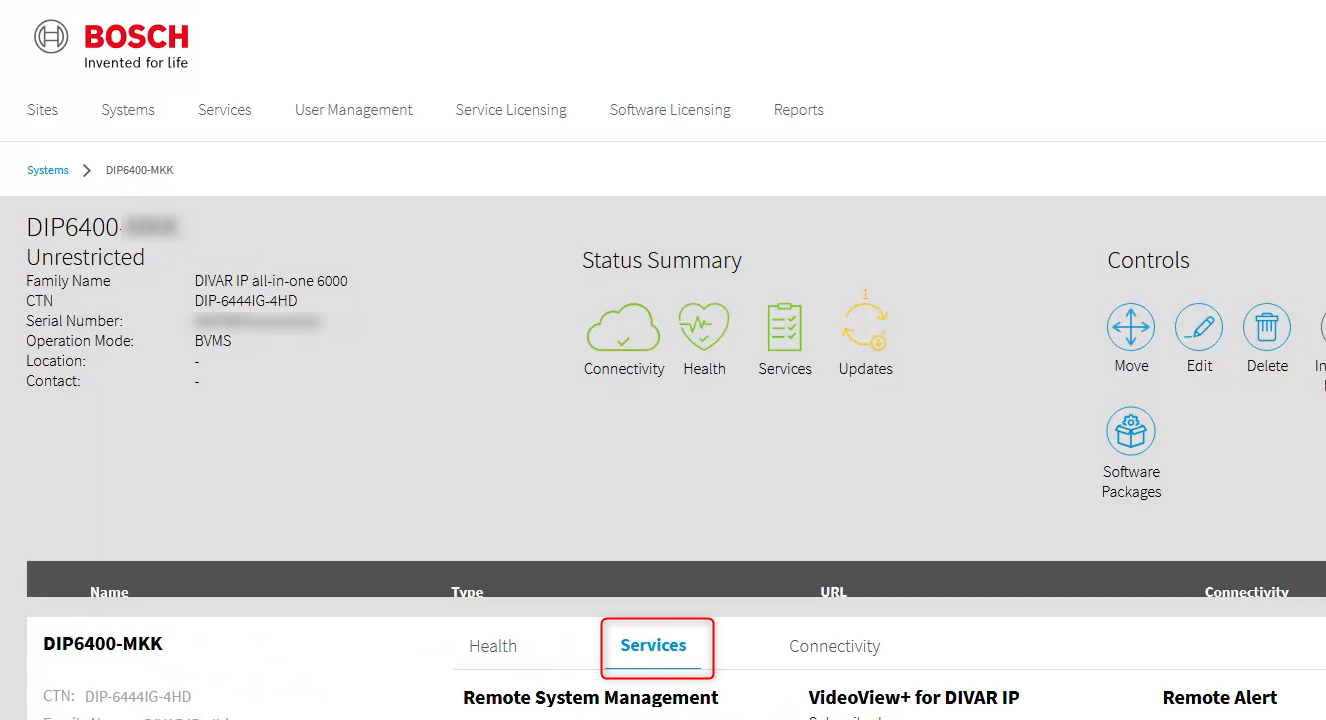Image resolution: width=1326 pixels, height=720 pixels.
Task: Navigate to User Management
Action: coord(354,110)
